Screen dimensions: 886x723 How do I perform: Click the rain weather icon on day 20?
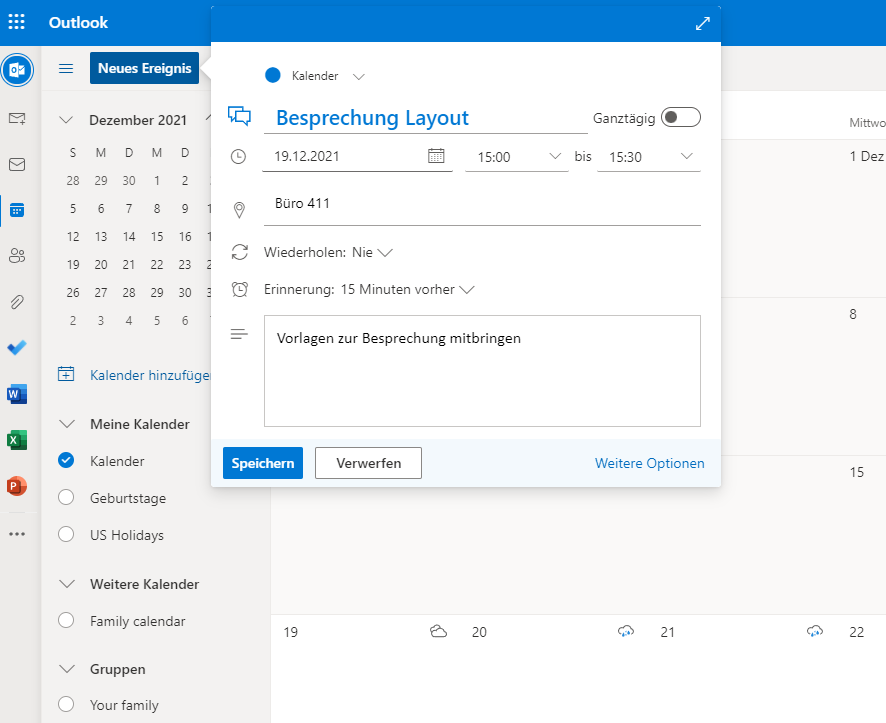click(626, 631)
